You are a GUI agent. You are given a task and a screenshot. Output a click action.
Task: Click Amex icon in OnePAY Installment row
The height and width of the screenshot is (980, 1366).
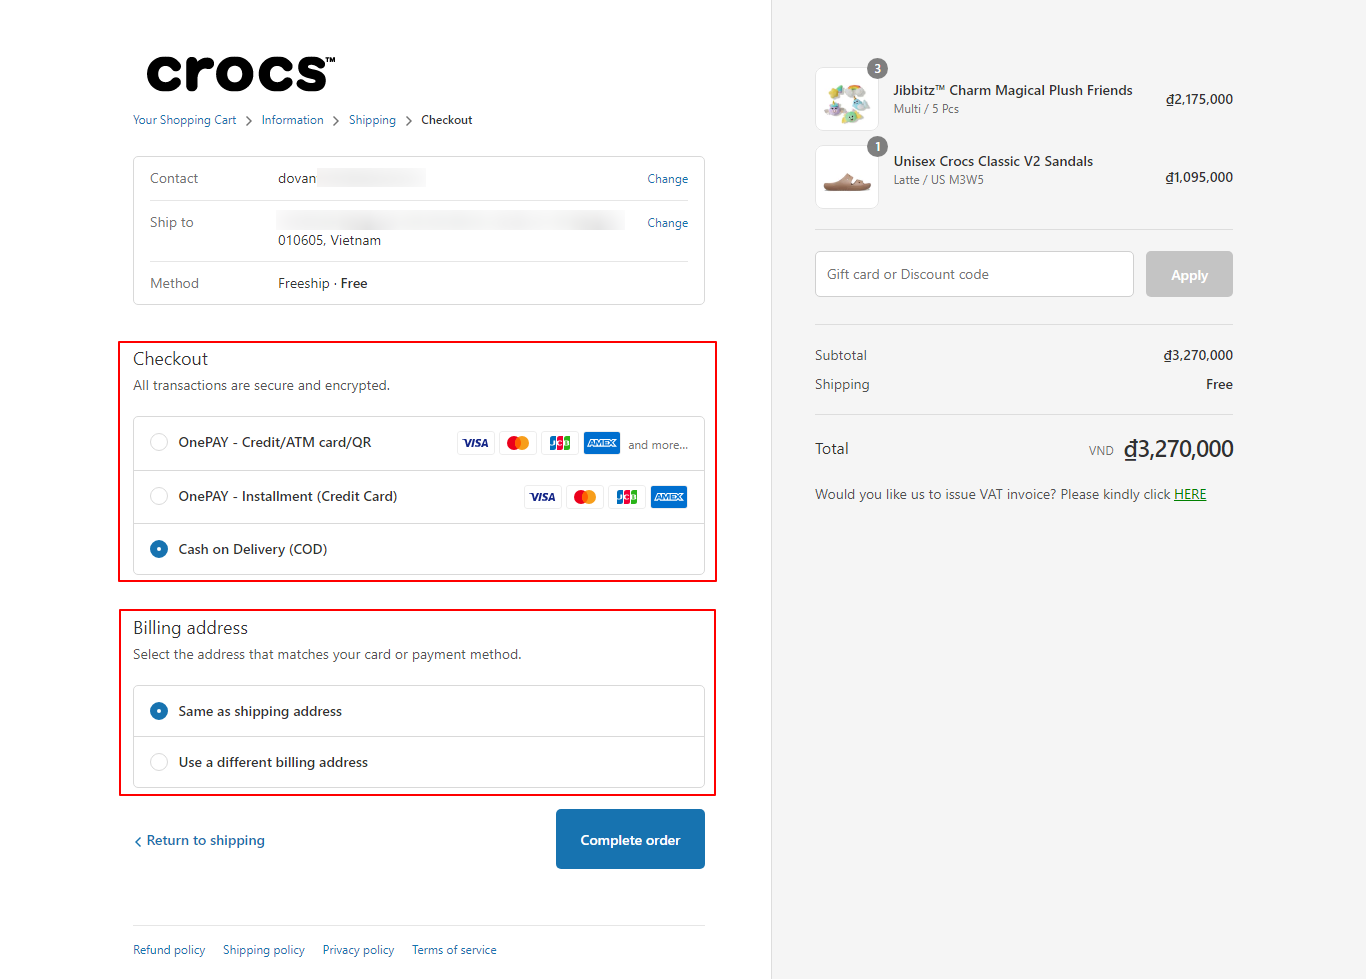coord(669,497)
